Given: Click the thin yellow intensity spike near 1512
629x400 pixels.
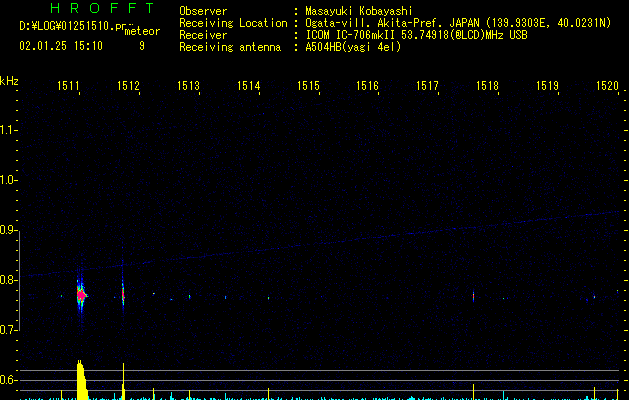Looking at the screenshot, I should [123, 381].
